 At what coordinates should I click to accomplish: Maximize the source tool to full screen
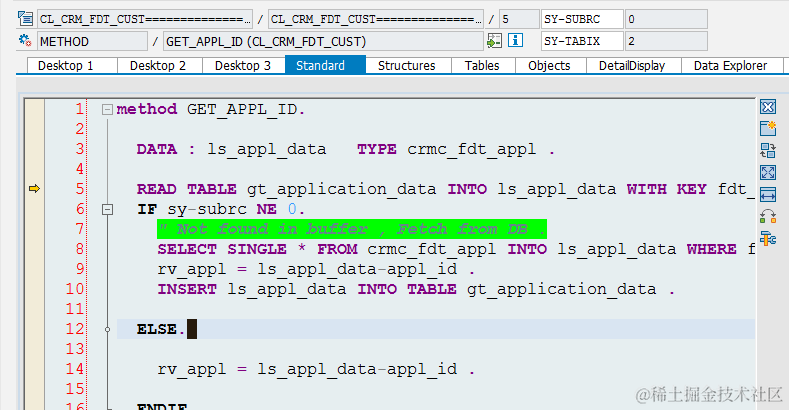pyautogui.click(x=768, y=173)
